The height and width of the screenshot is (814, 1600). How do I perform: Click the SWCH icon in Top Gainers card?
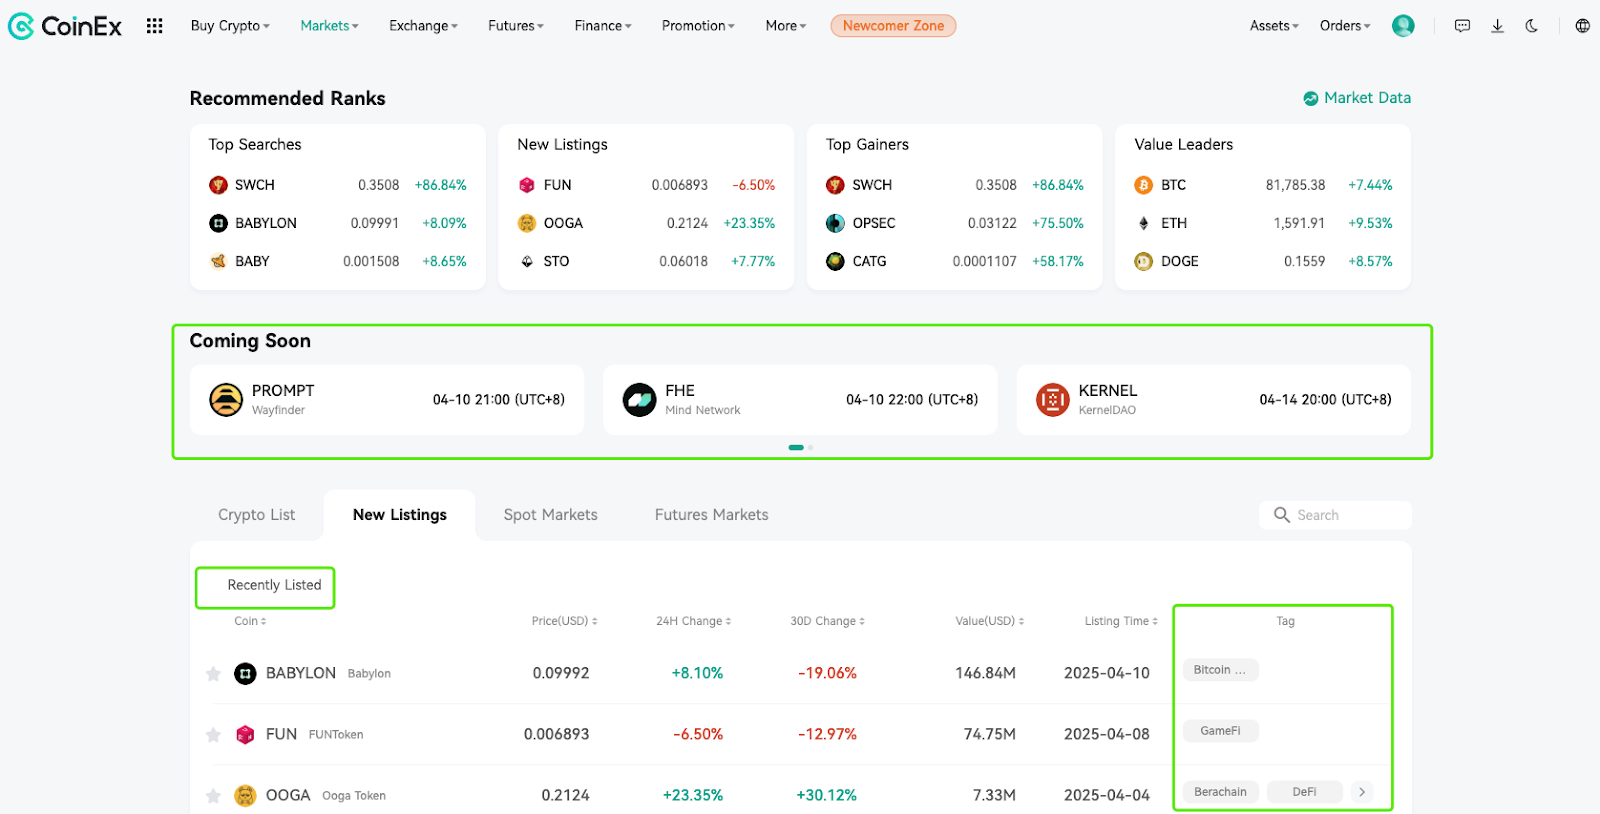click(x=835, y=185)
